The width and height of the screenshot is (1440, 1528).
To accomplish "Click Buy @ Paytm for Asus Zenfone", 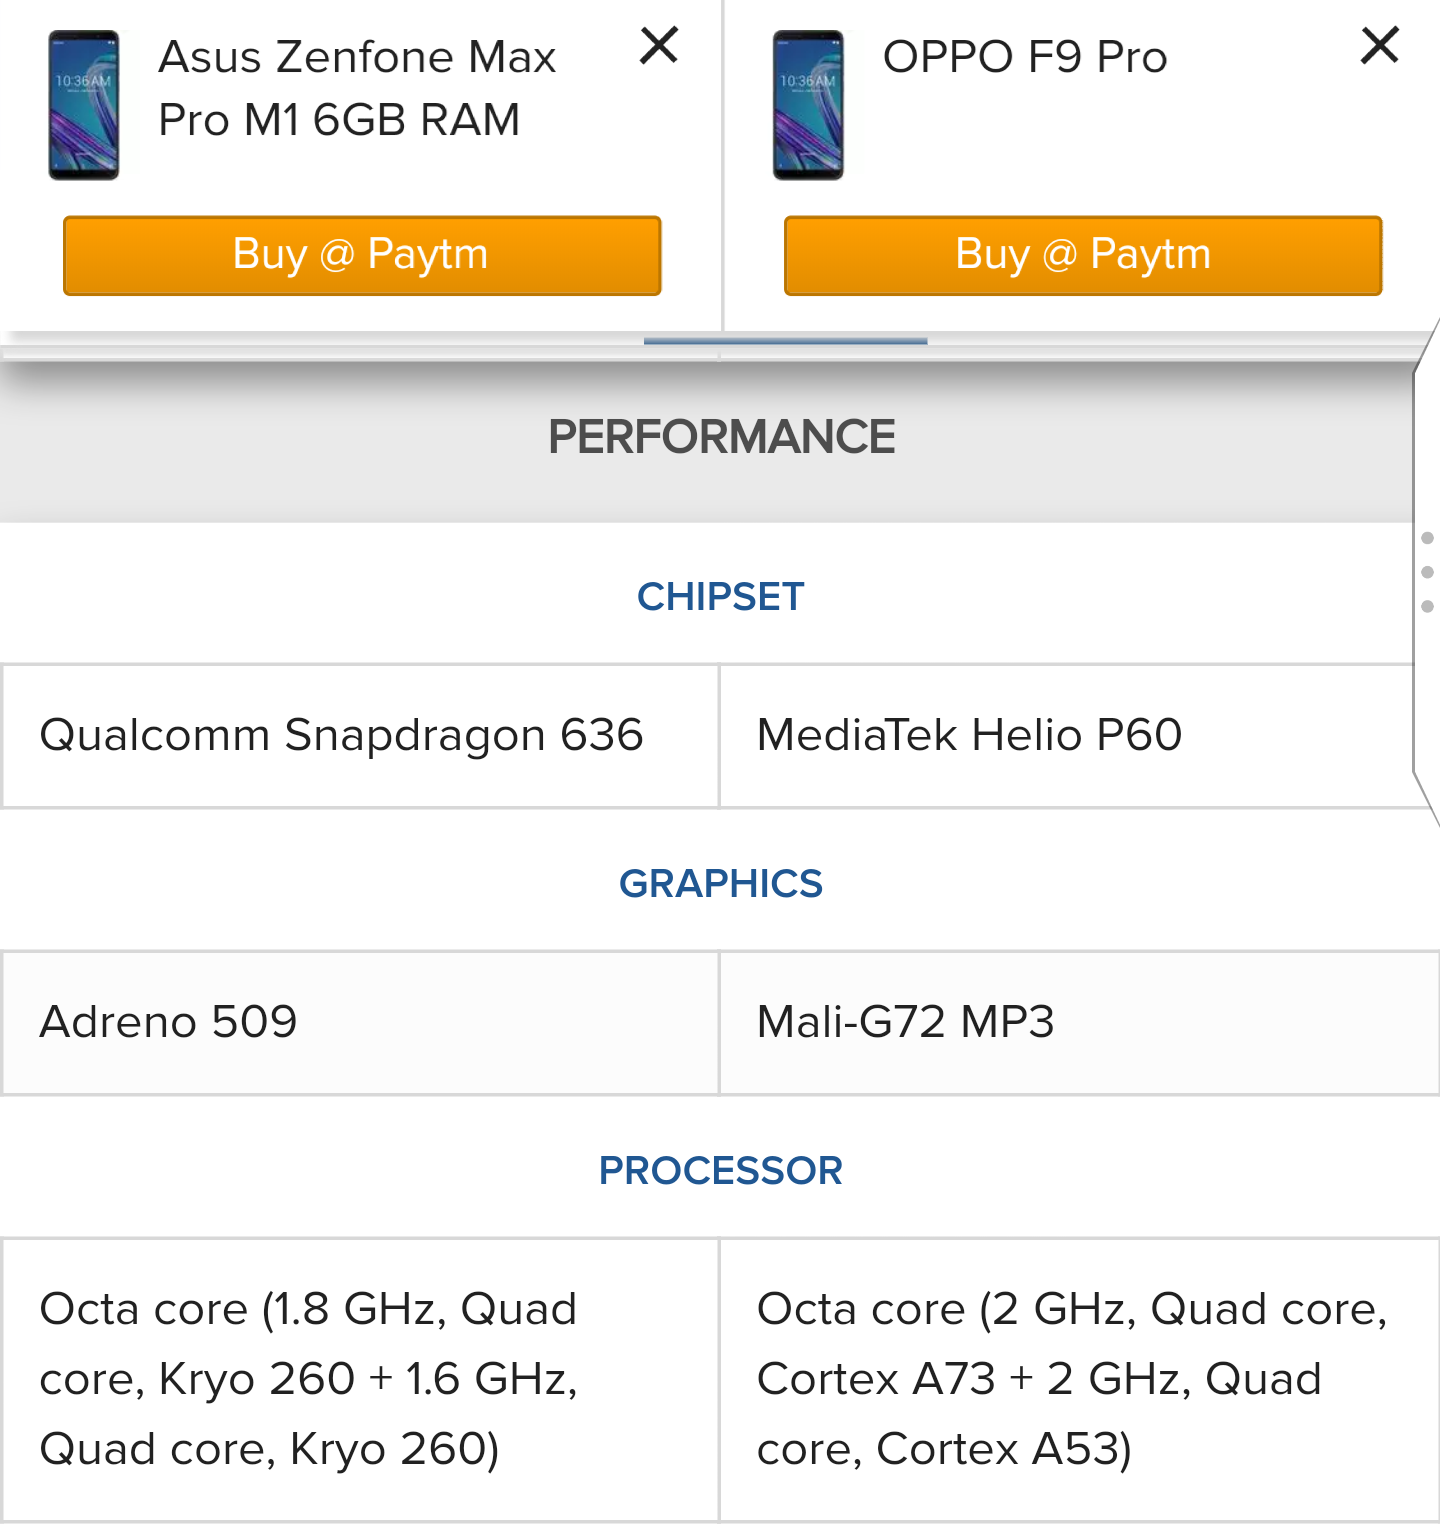I will [362, 255].
